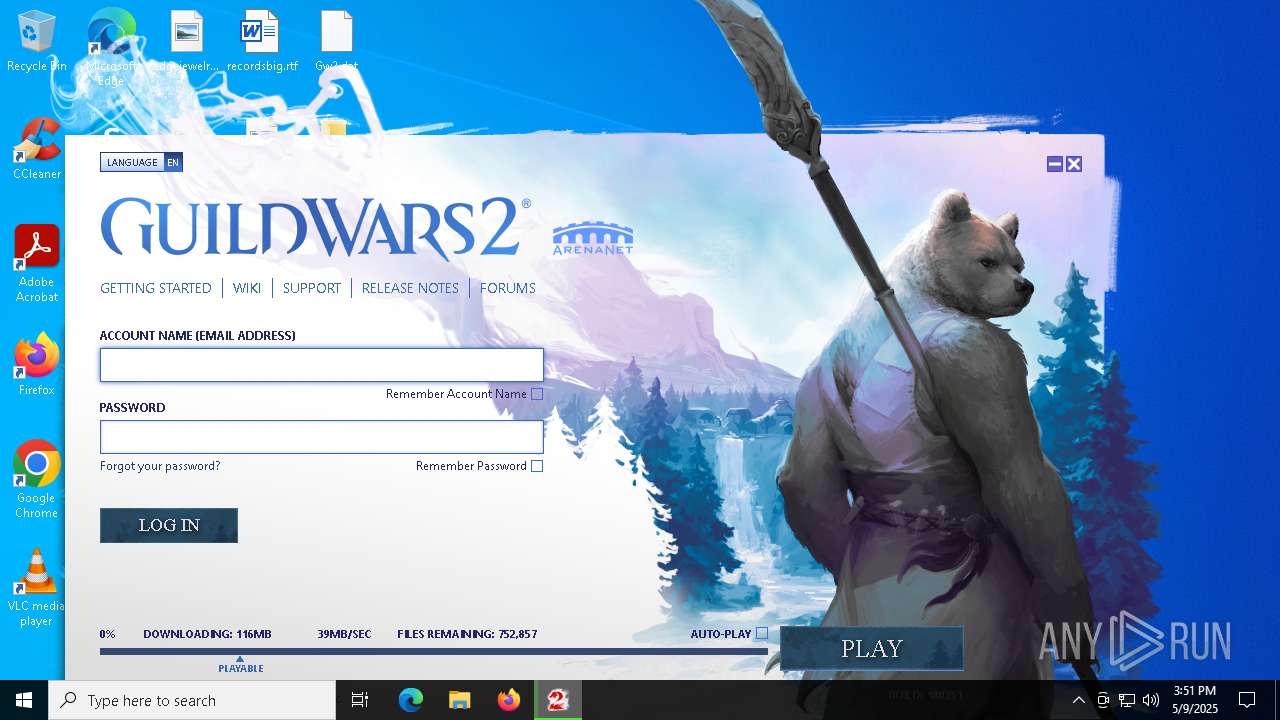This screenshot has height=720, width=1280.
Task: Open Firefox from the taskbar
Action: (509, 700)
